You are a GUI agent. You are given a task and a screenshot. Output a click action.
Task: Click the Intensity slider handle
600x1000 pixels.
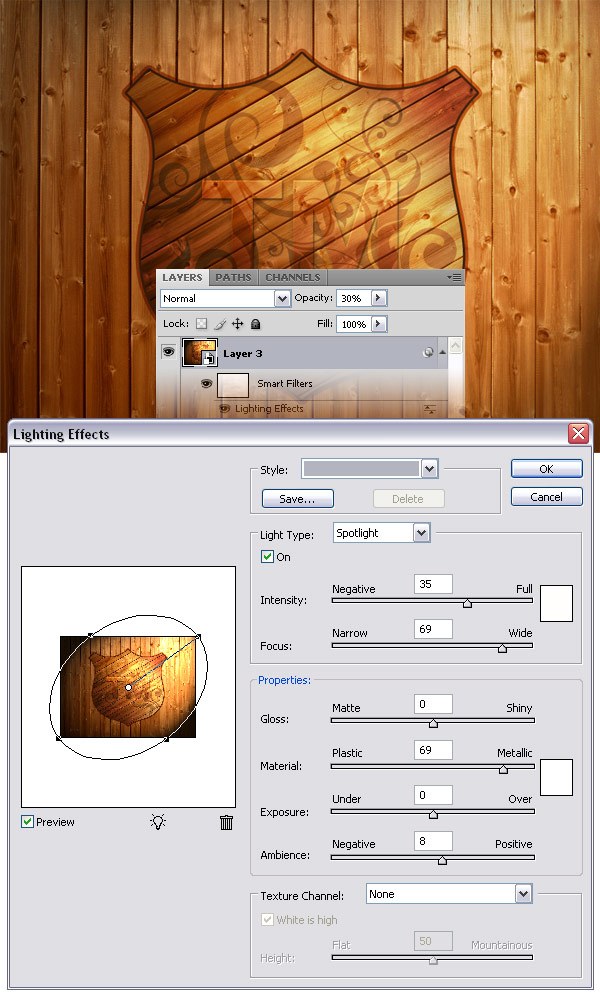(467, 603)
